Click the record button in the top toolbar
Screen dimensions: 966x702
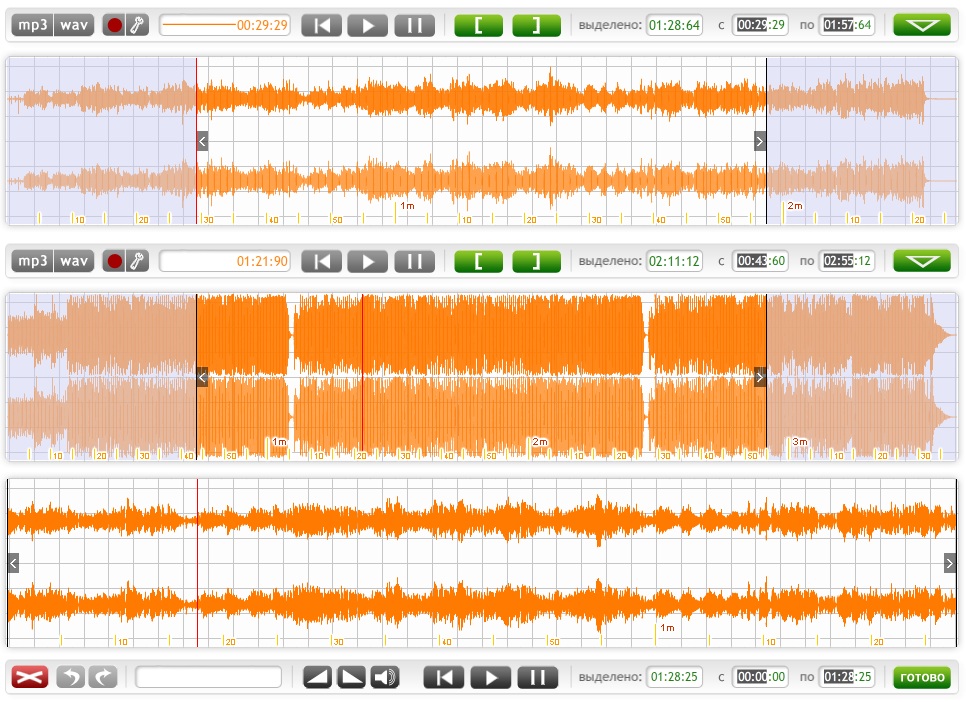(x=114, y=26)
